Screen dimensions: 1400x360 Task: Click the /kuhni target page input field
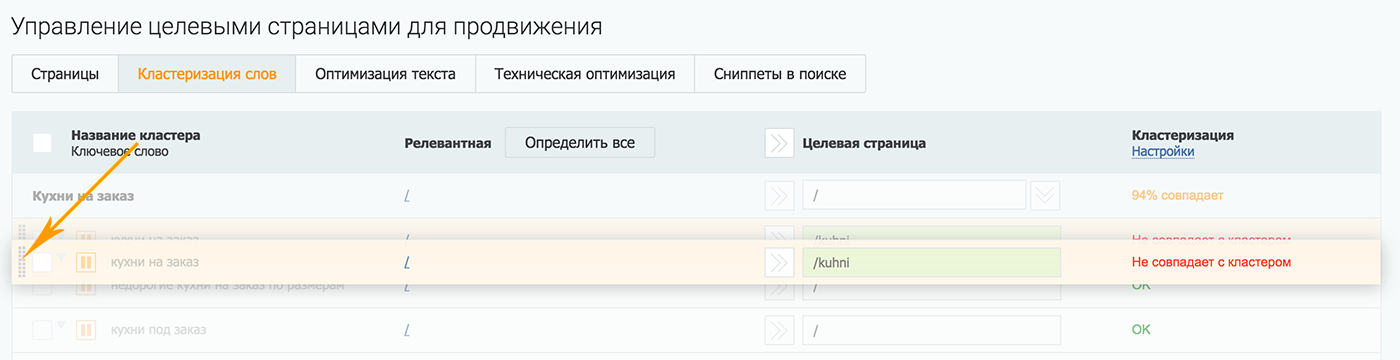931,262
